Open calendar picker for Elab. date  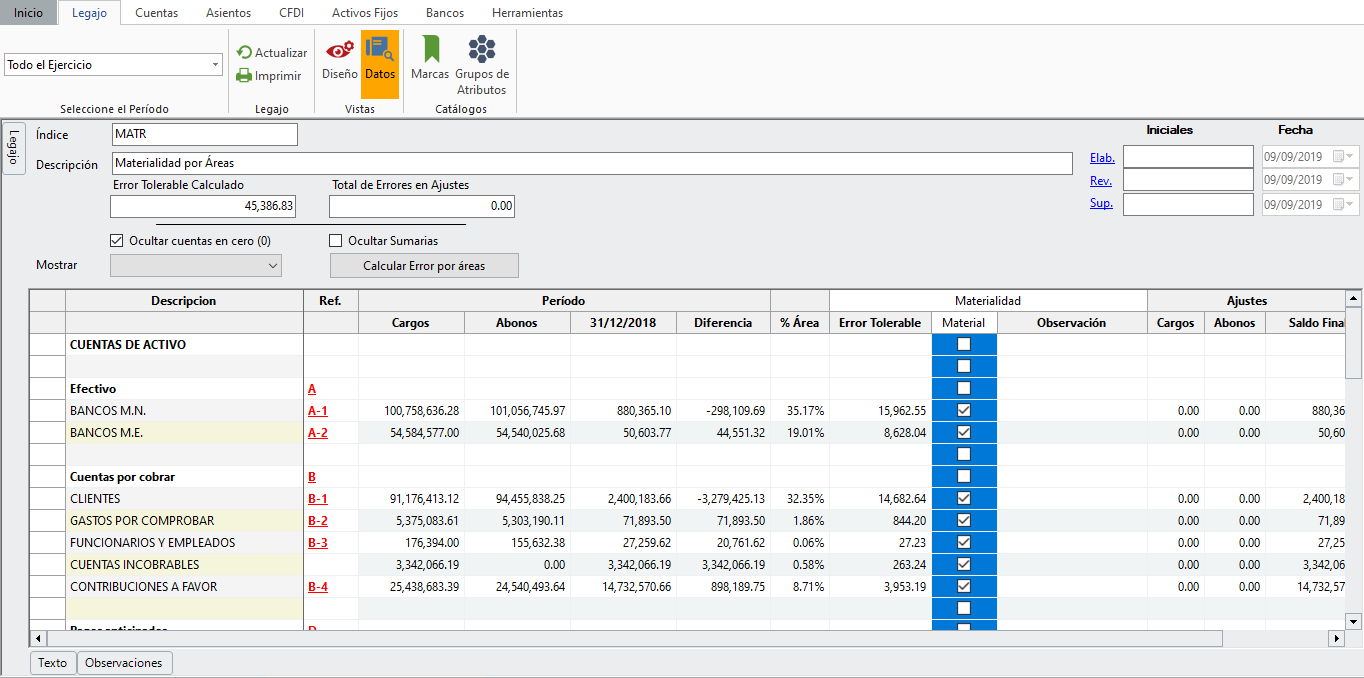1340,157
